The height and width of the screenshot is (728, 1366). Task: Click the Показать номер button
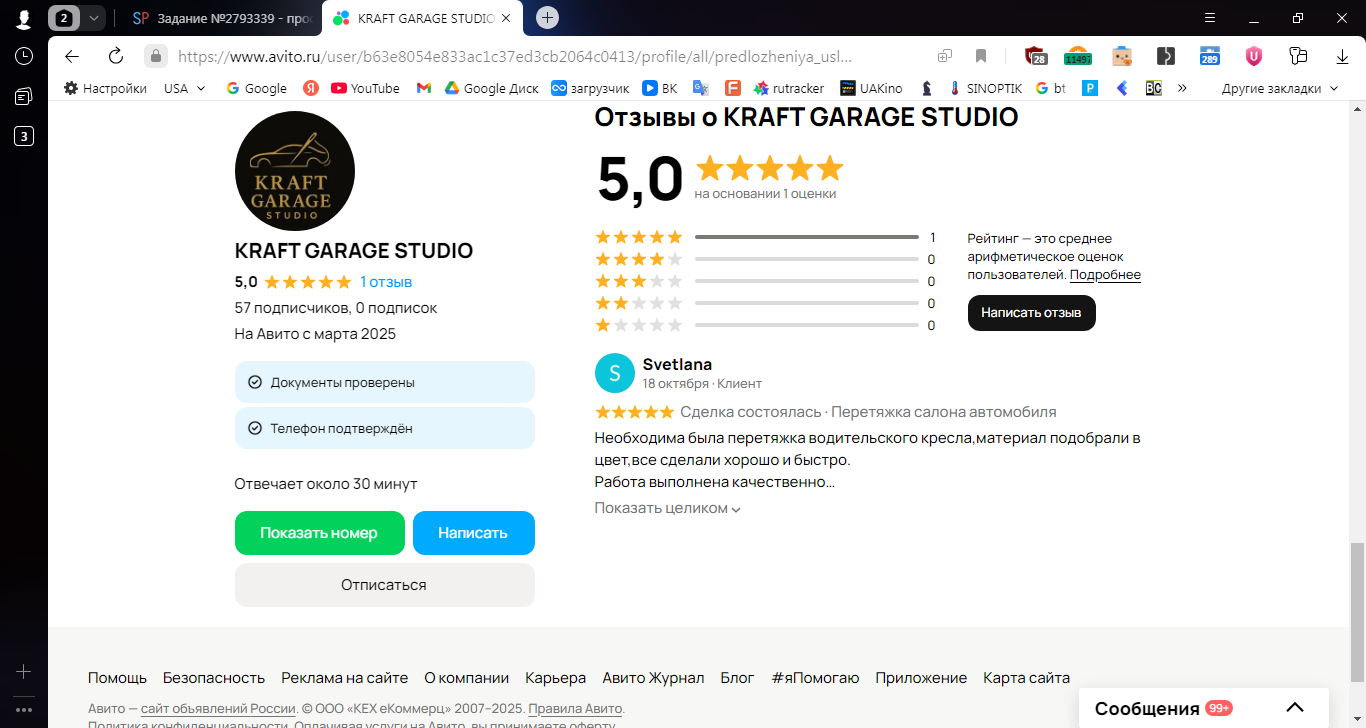coord(320,533)
